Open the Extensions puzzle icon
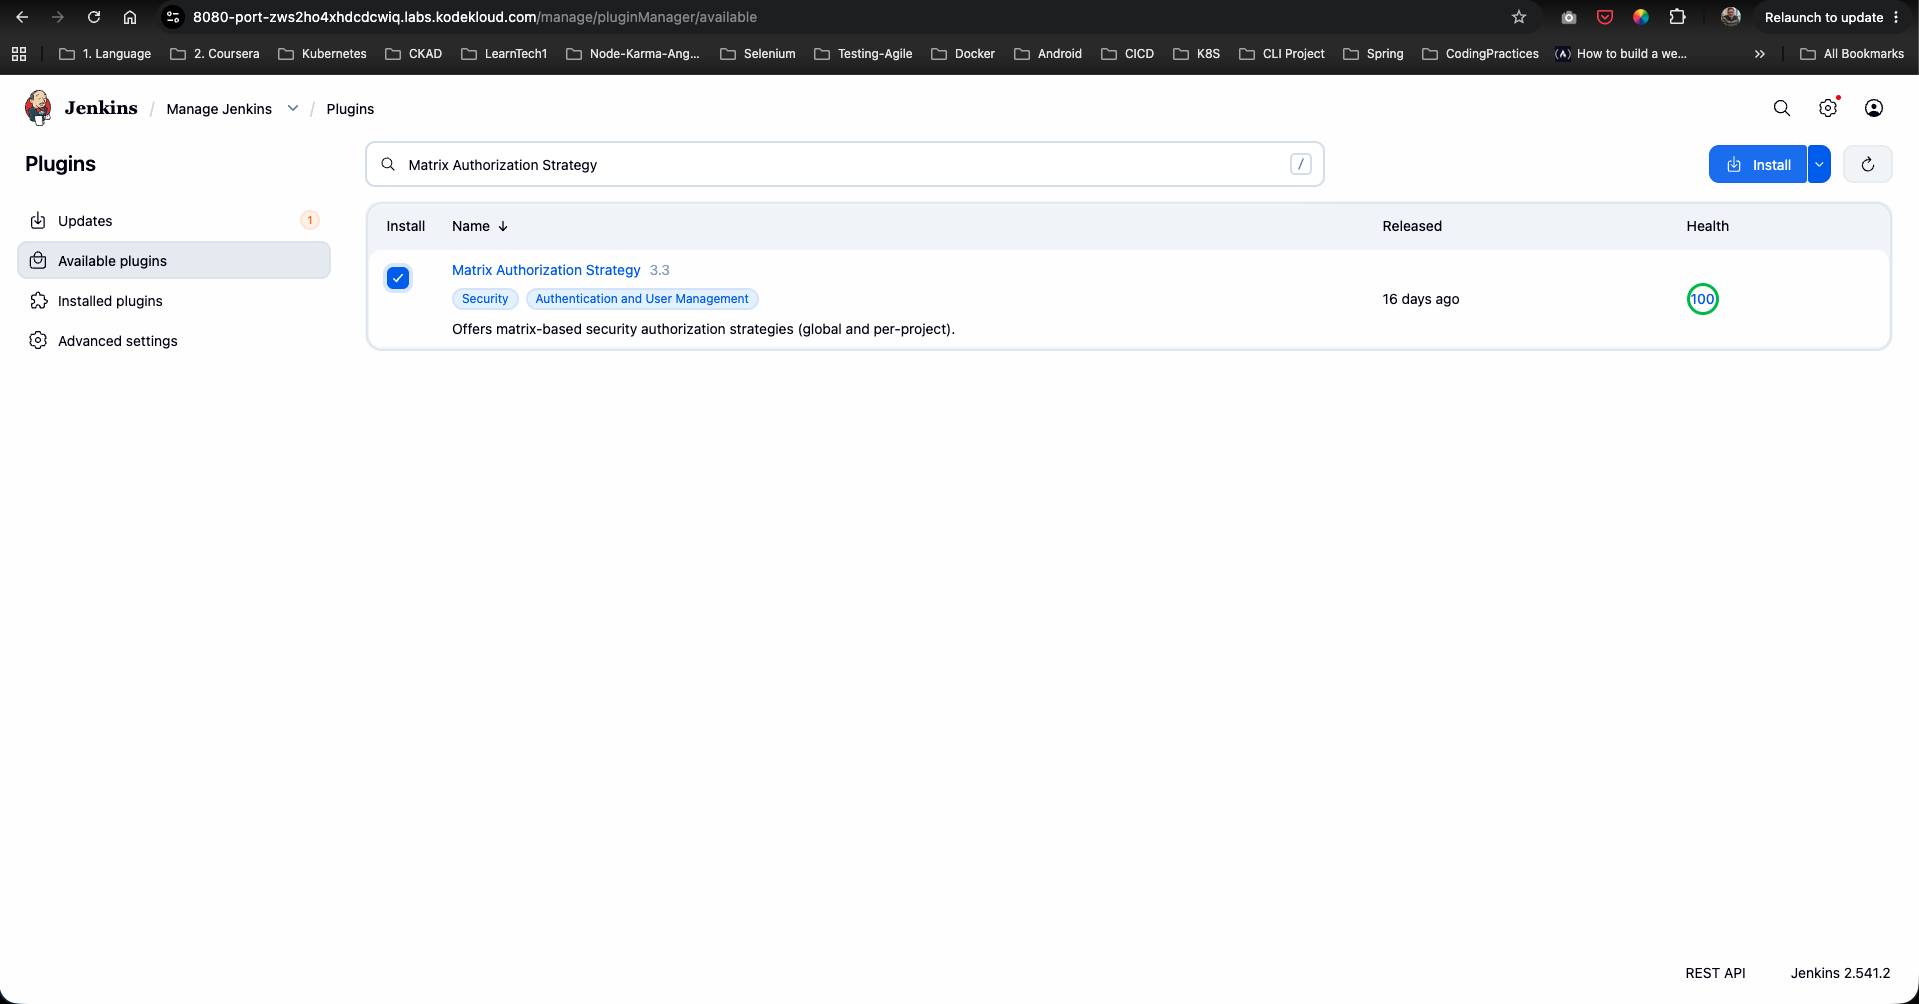Screen dimensions: 1919x1004 pos(1678,17)
